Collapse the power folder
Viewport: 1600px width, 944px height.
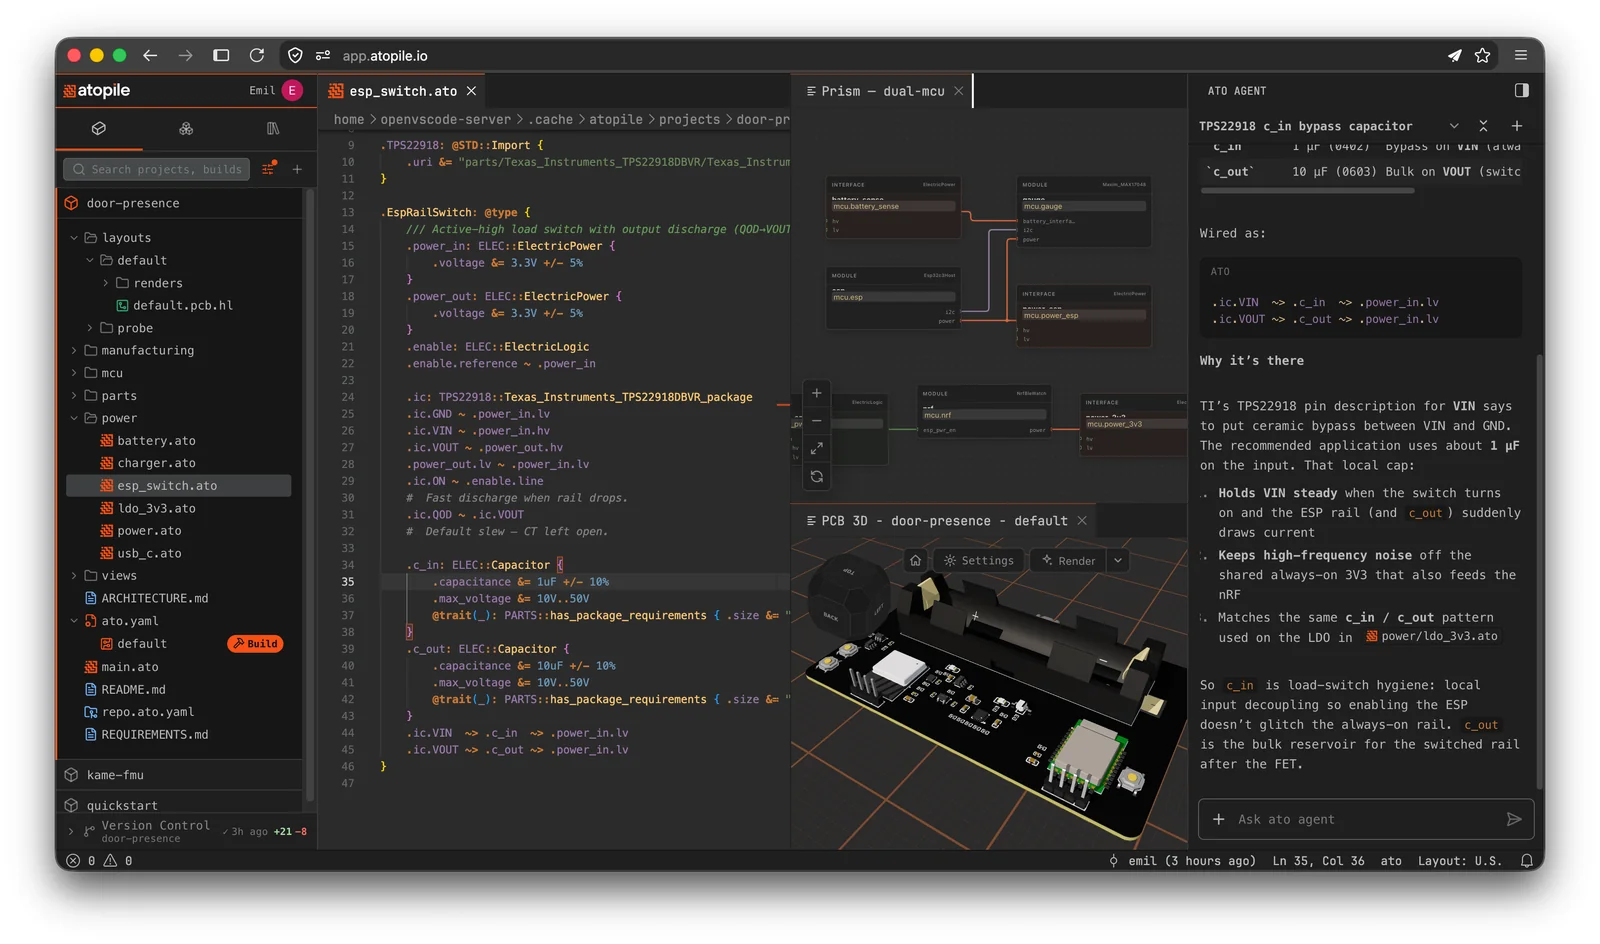point(74,418)
